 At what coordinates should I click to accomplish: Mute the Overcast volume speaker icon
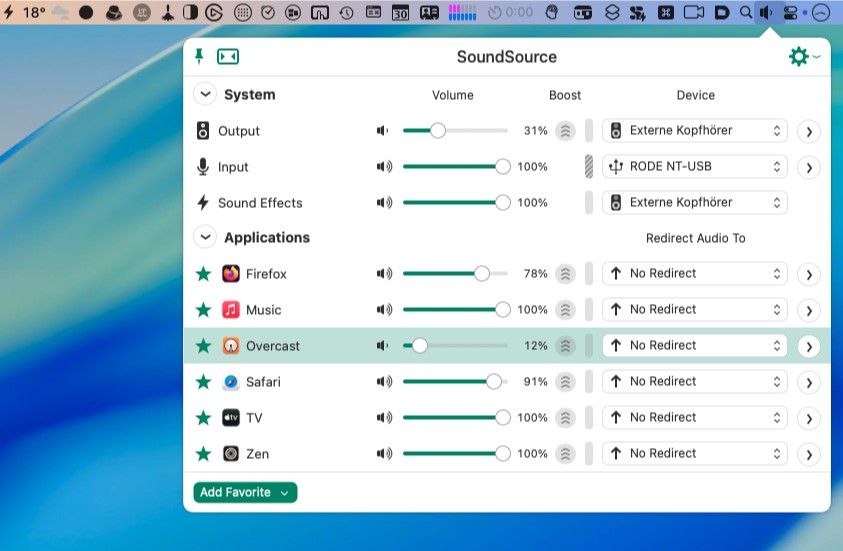383,346
